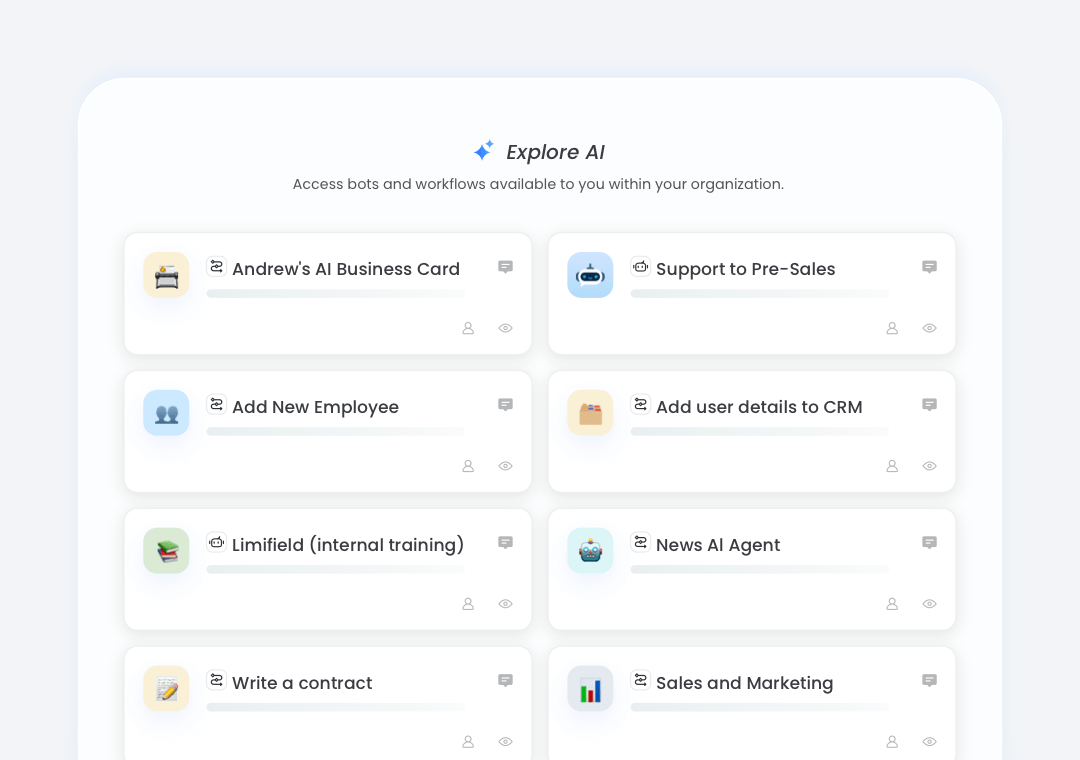Image resolution: width=1080 pixels, height=760 pixels.
Task: Click user icon on Limifield card
Action: [468, 604]
